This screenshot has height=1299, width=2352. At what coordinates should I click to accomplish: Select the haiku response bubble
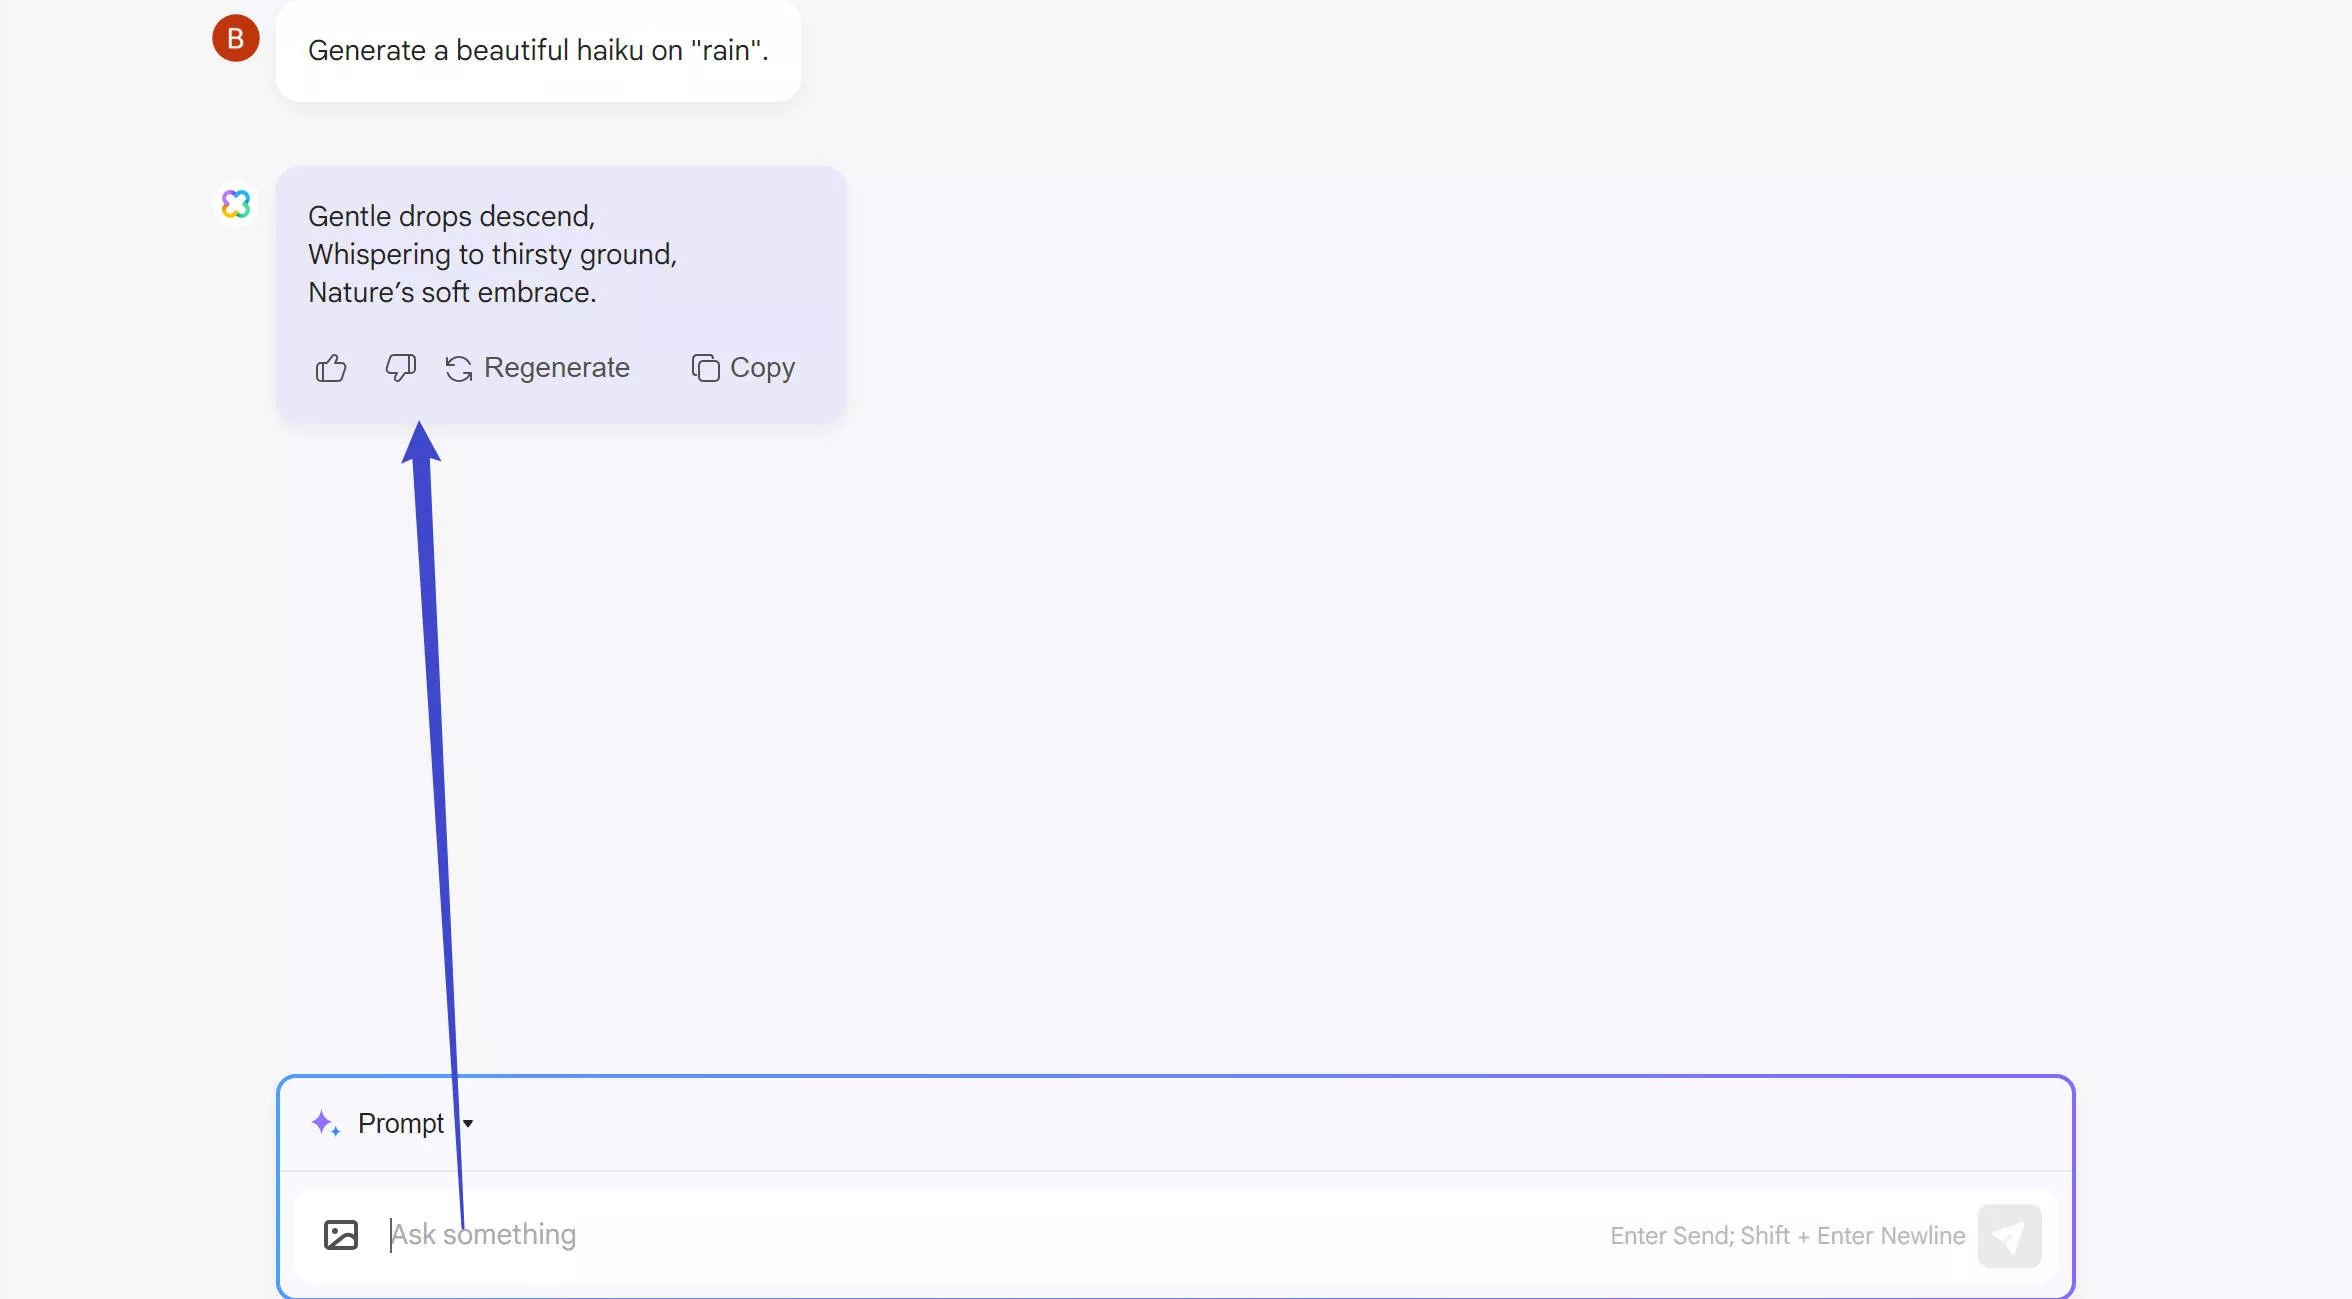(560, 255)
